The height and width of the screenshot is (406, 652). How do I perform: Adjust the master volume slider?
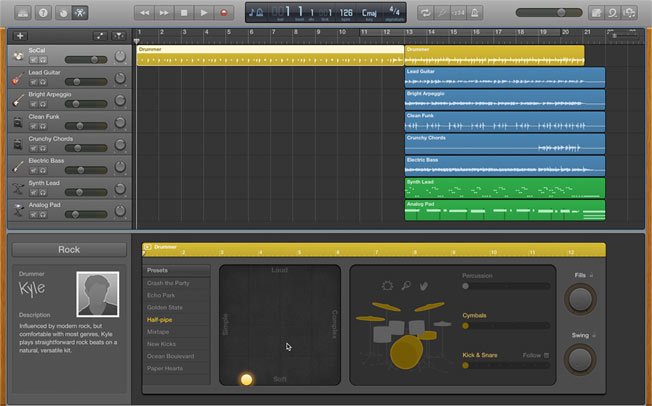(x=549, y=12)
